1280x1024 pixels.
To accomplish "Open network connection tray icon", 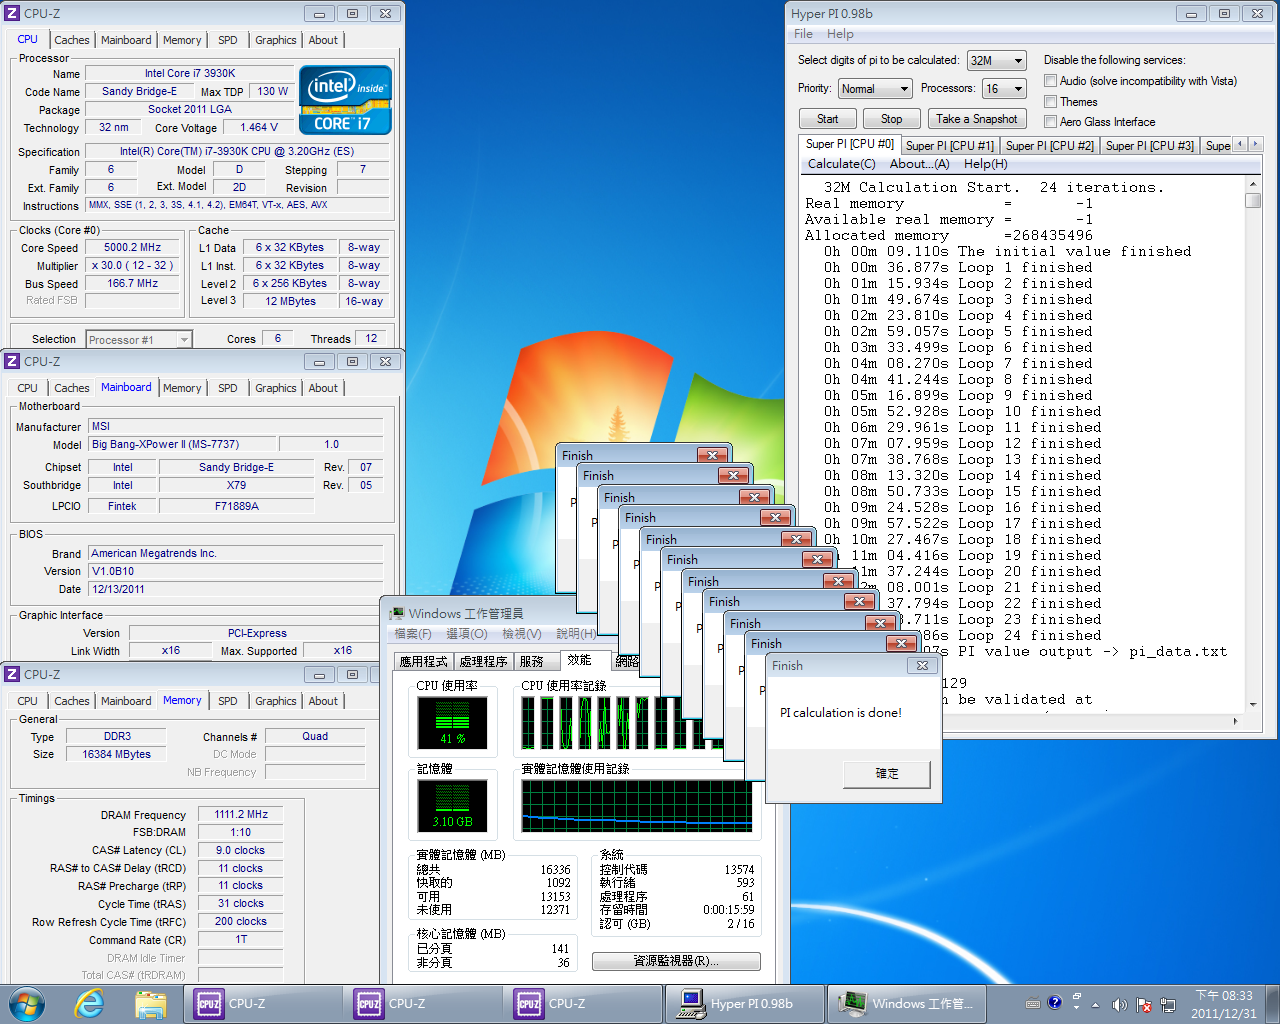I will [1167, 1004].
